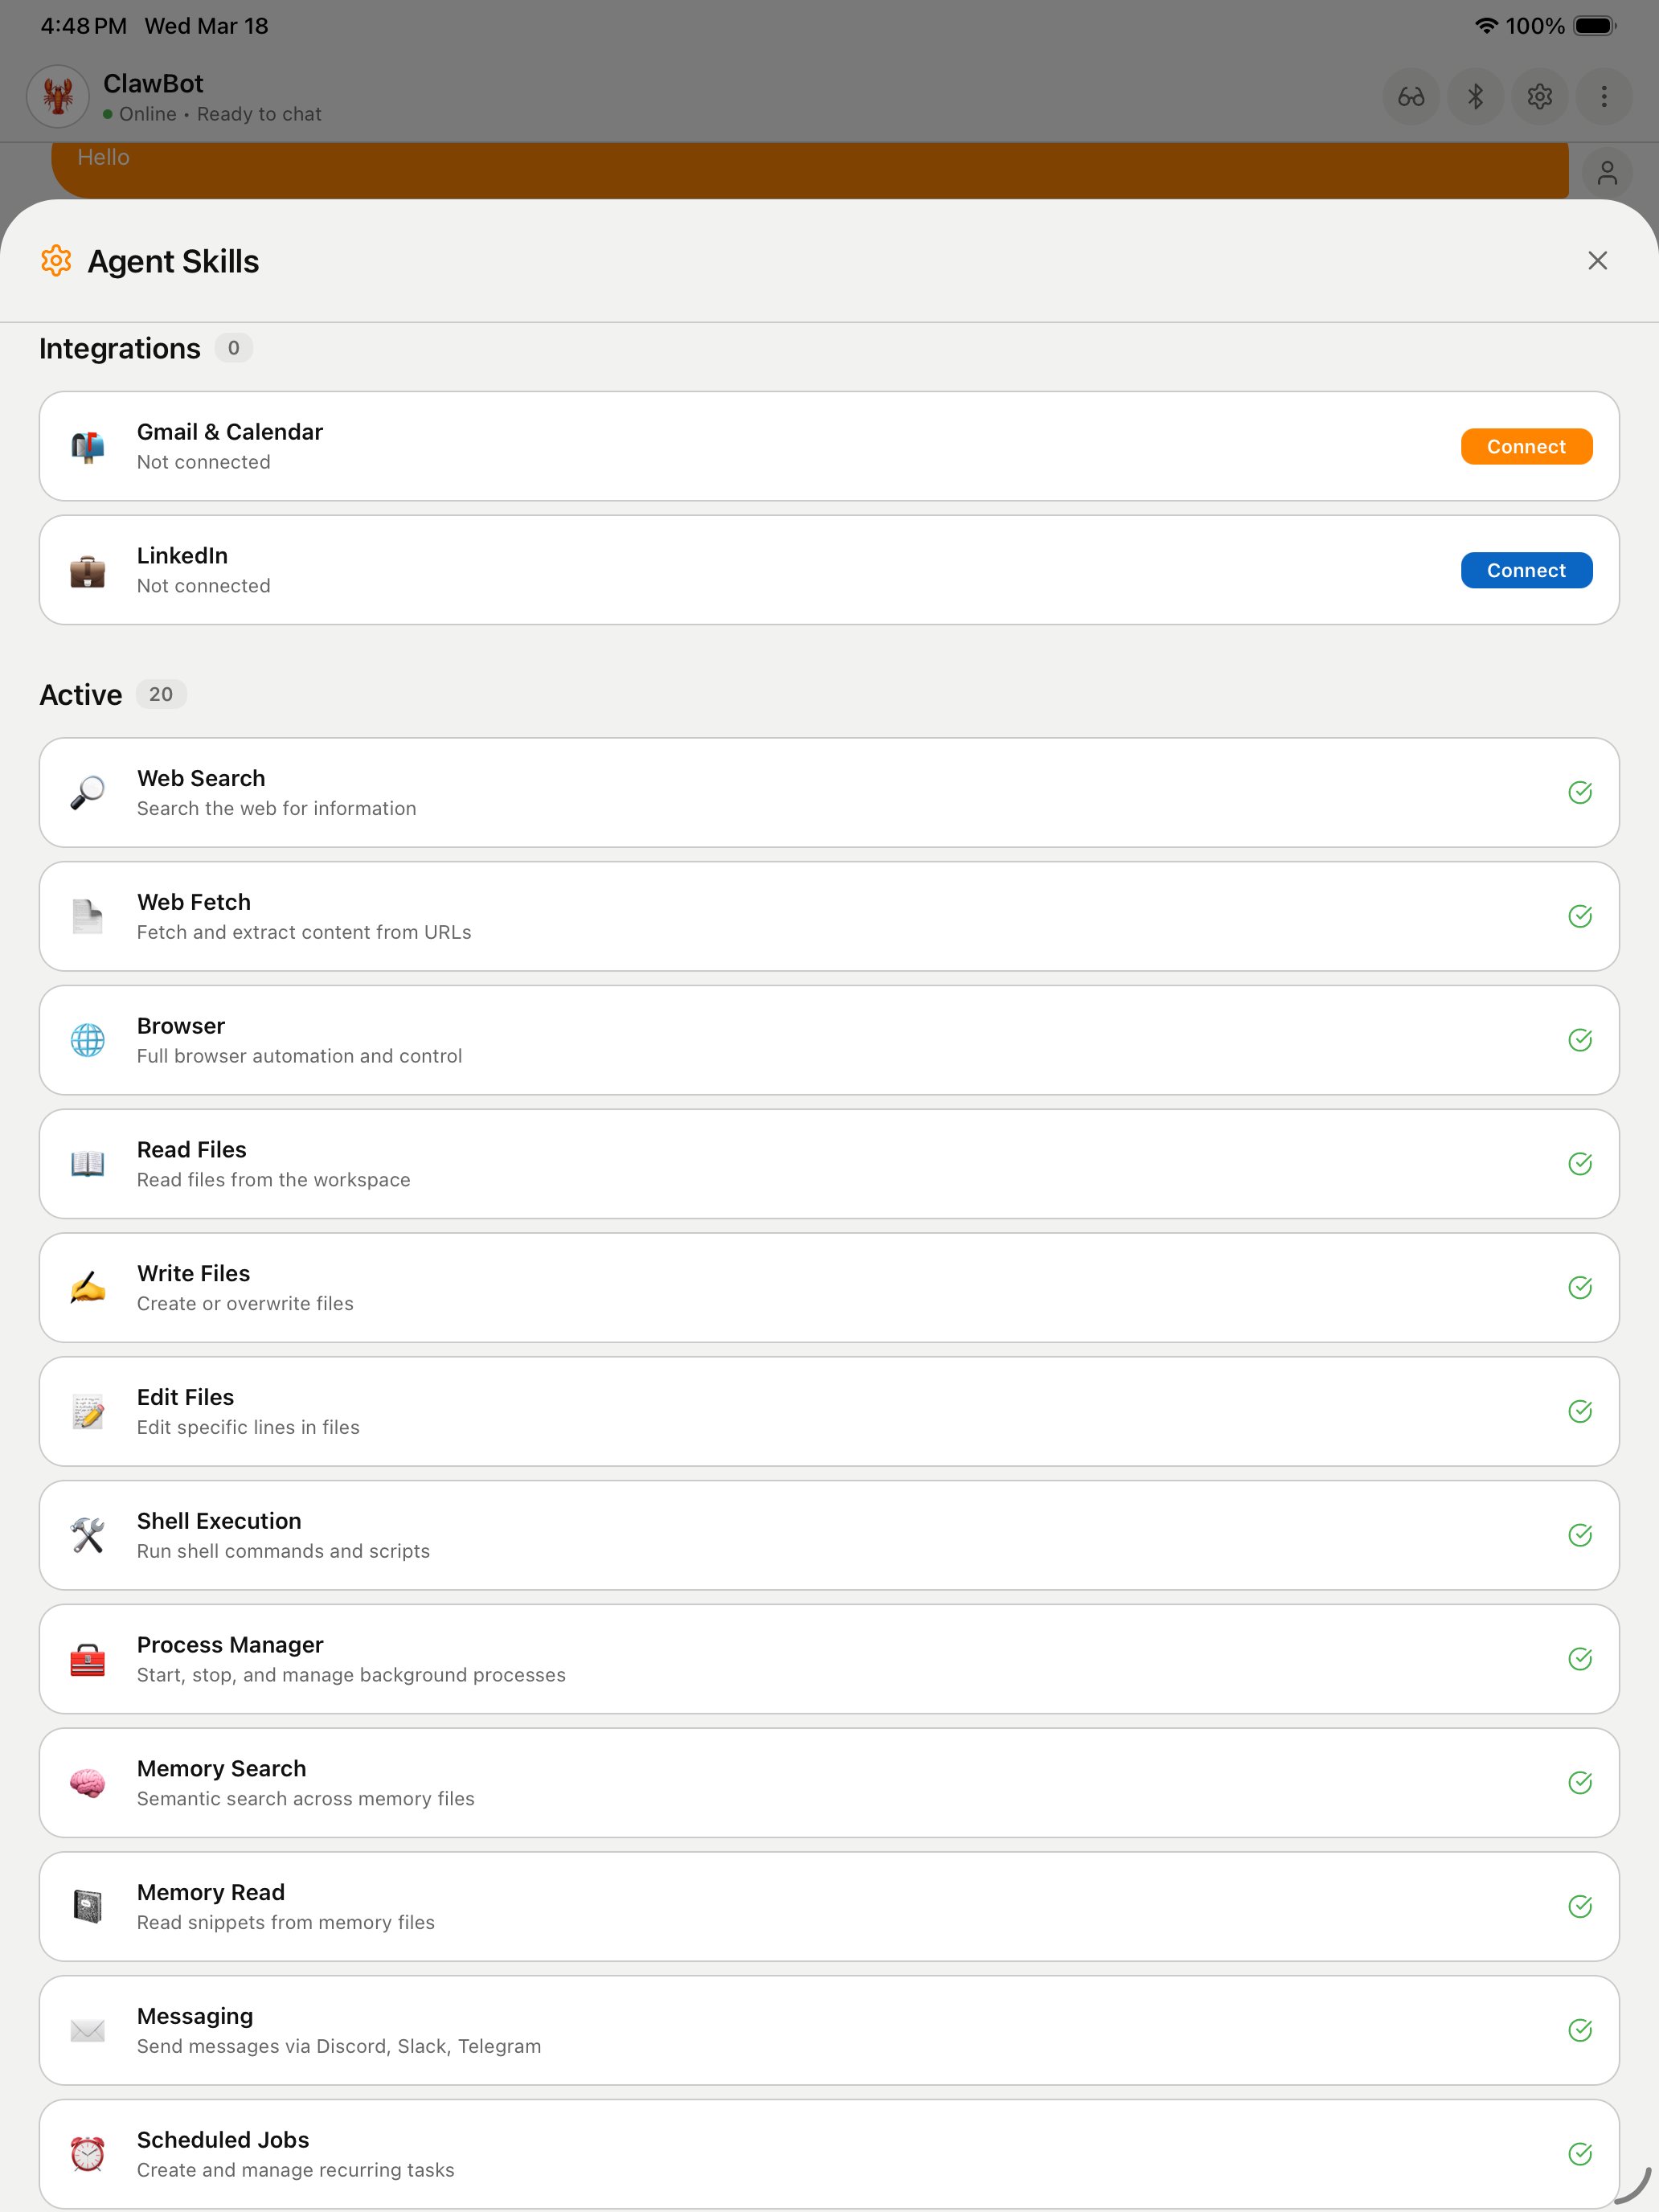Click Scheduled Jobs alarm clock icon
Viewport: 1659px width, 2212px height.
click(x=88, y=2154)
